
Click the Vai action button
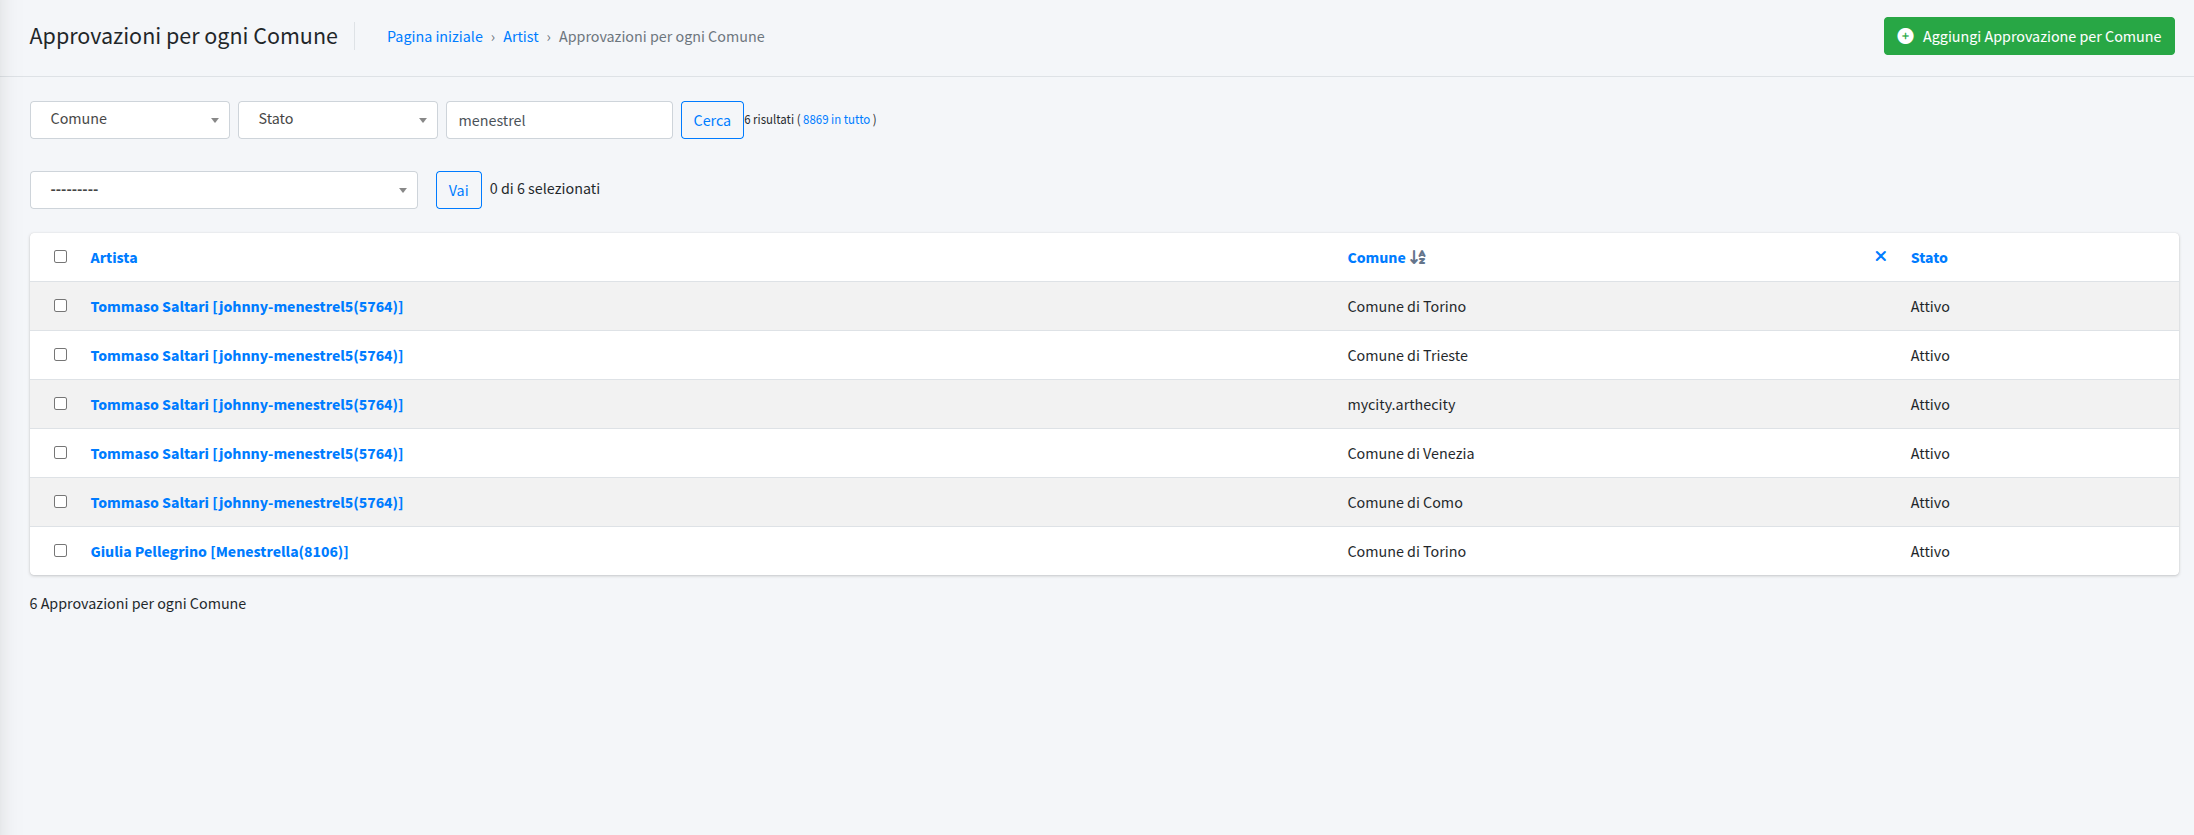[x=459, y=190]
